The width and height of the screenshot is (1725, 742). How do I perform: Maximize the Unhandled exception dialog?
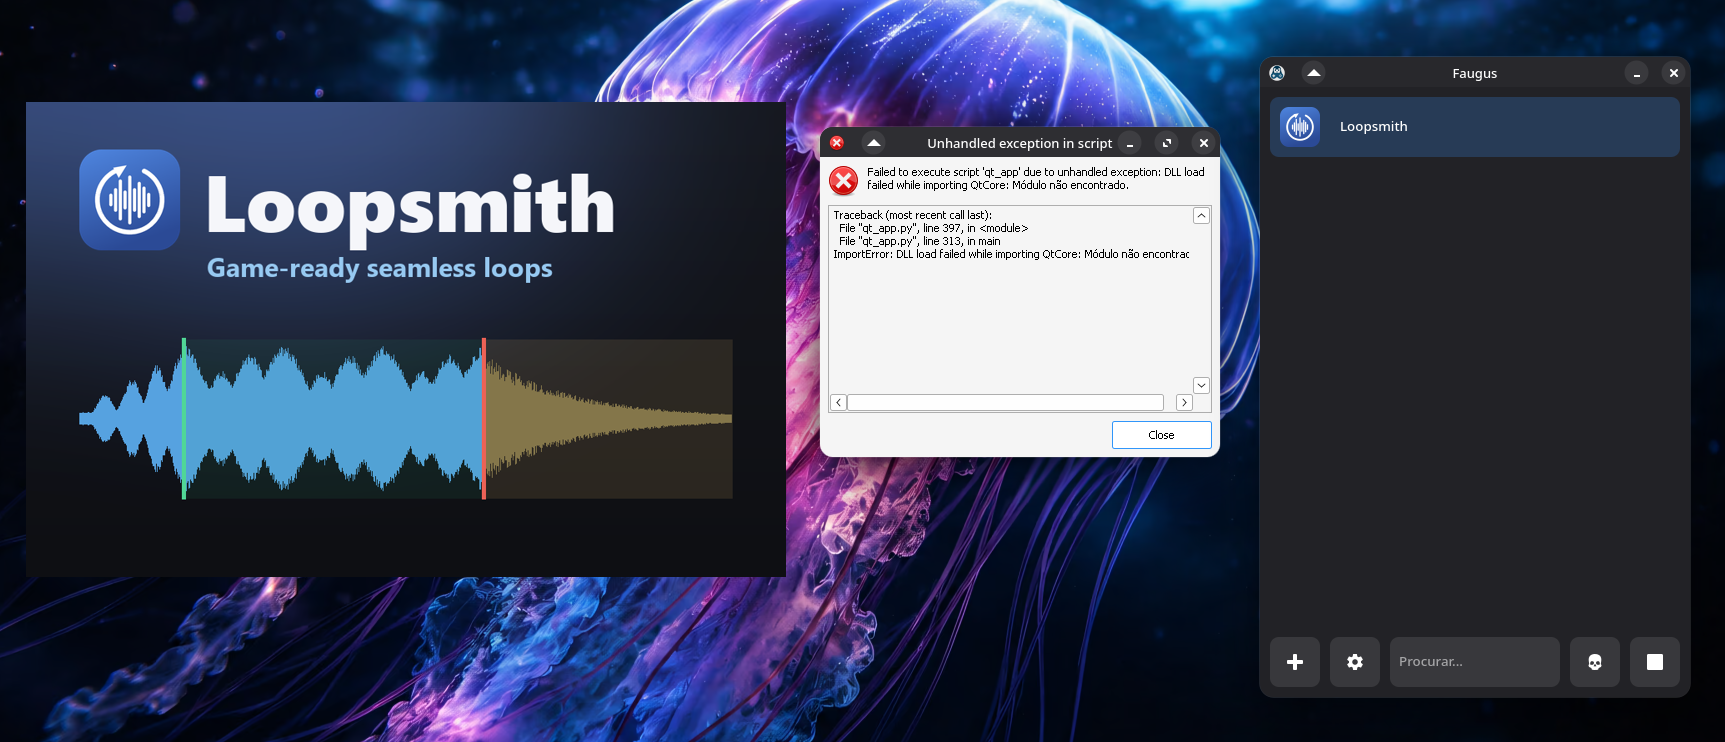[1167, 143]
